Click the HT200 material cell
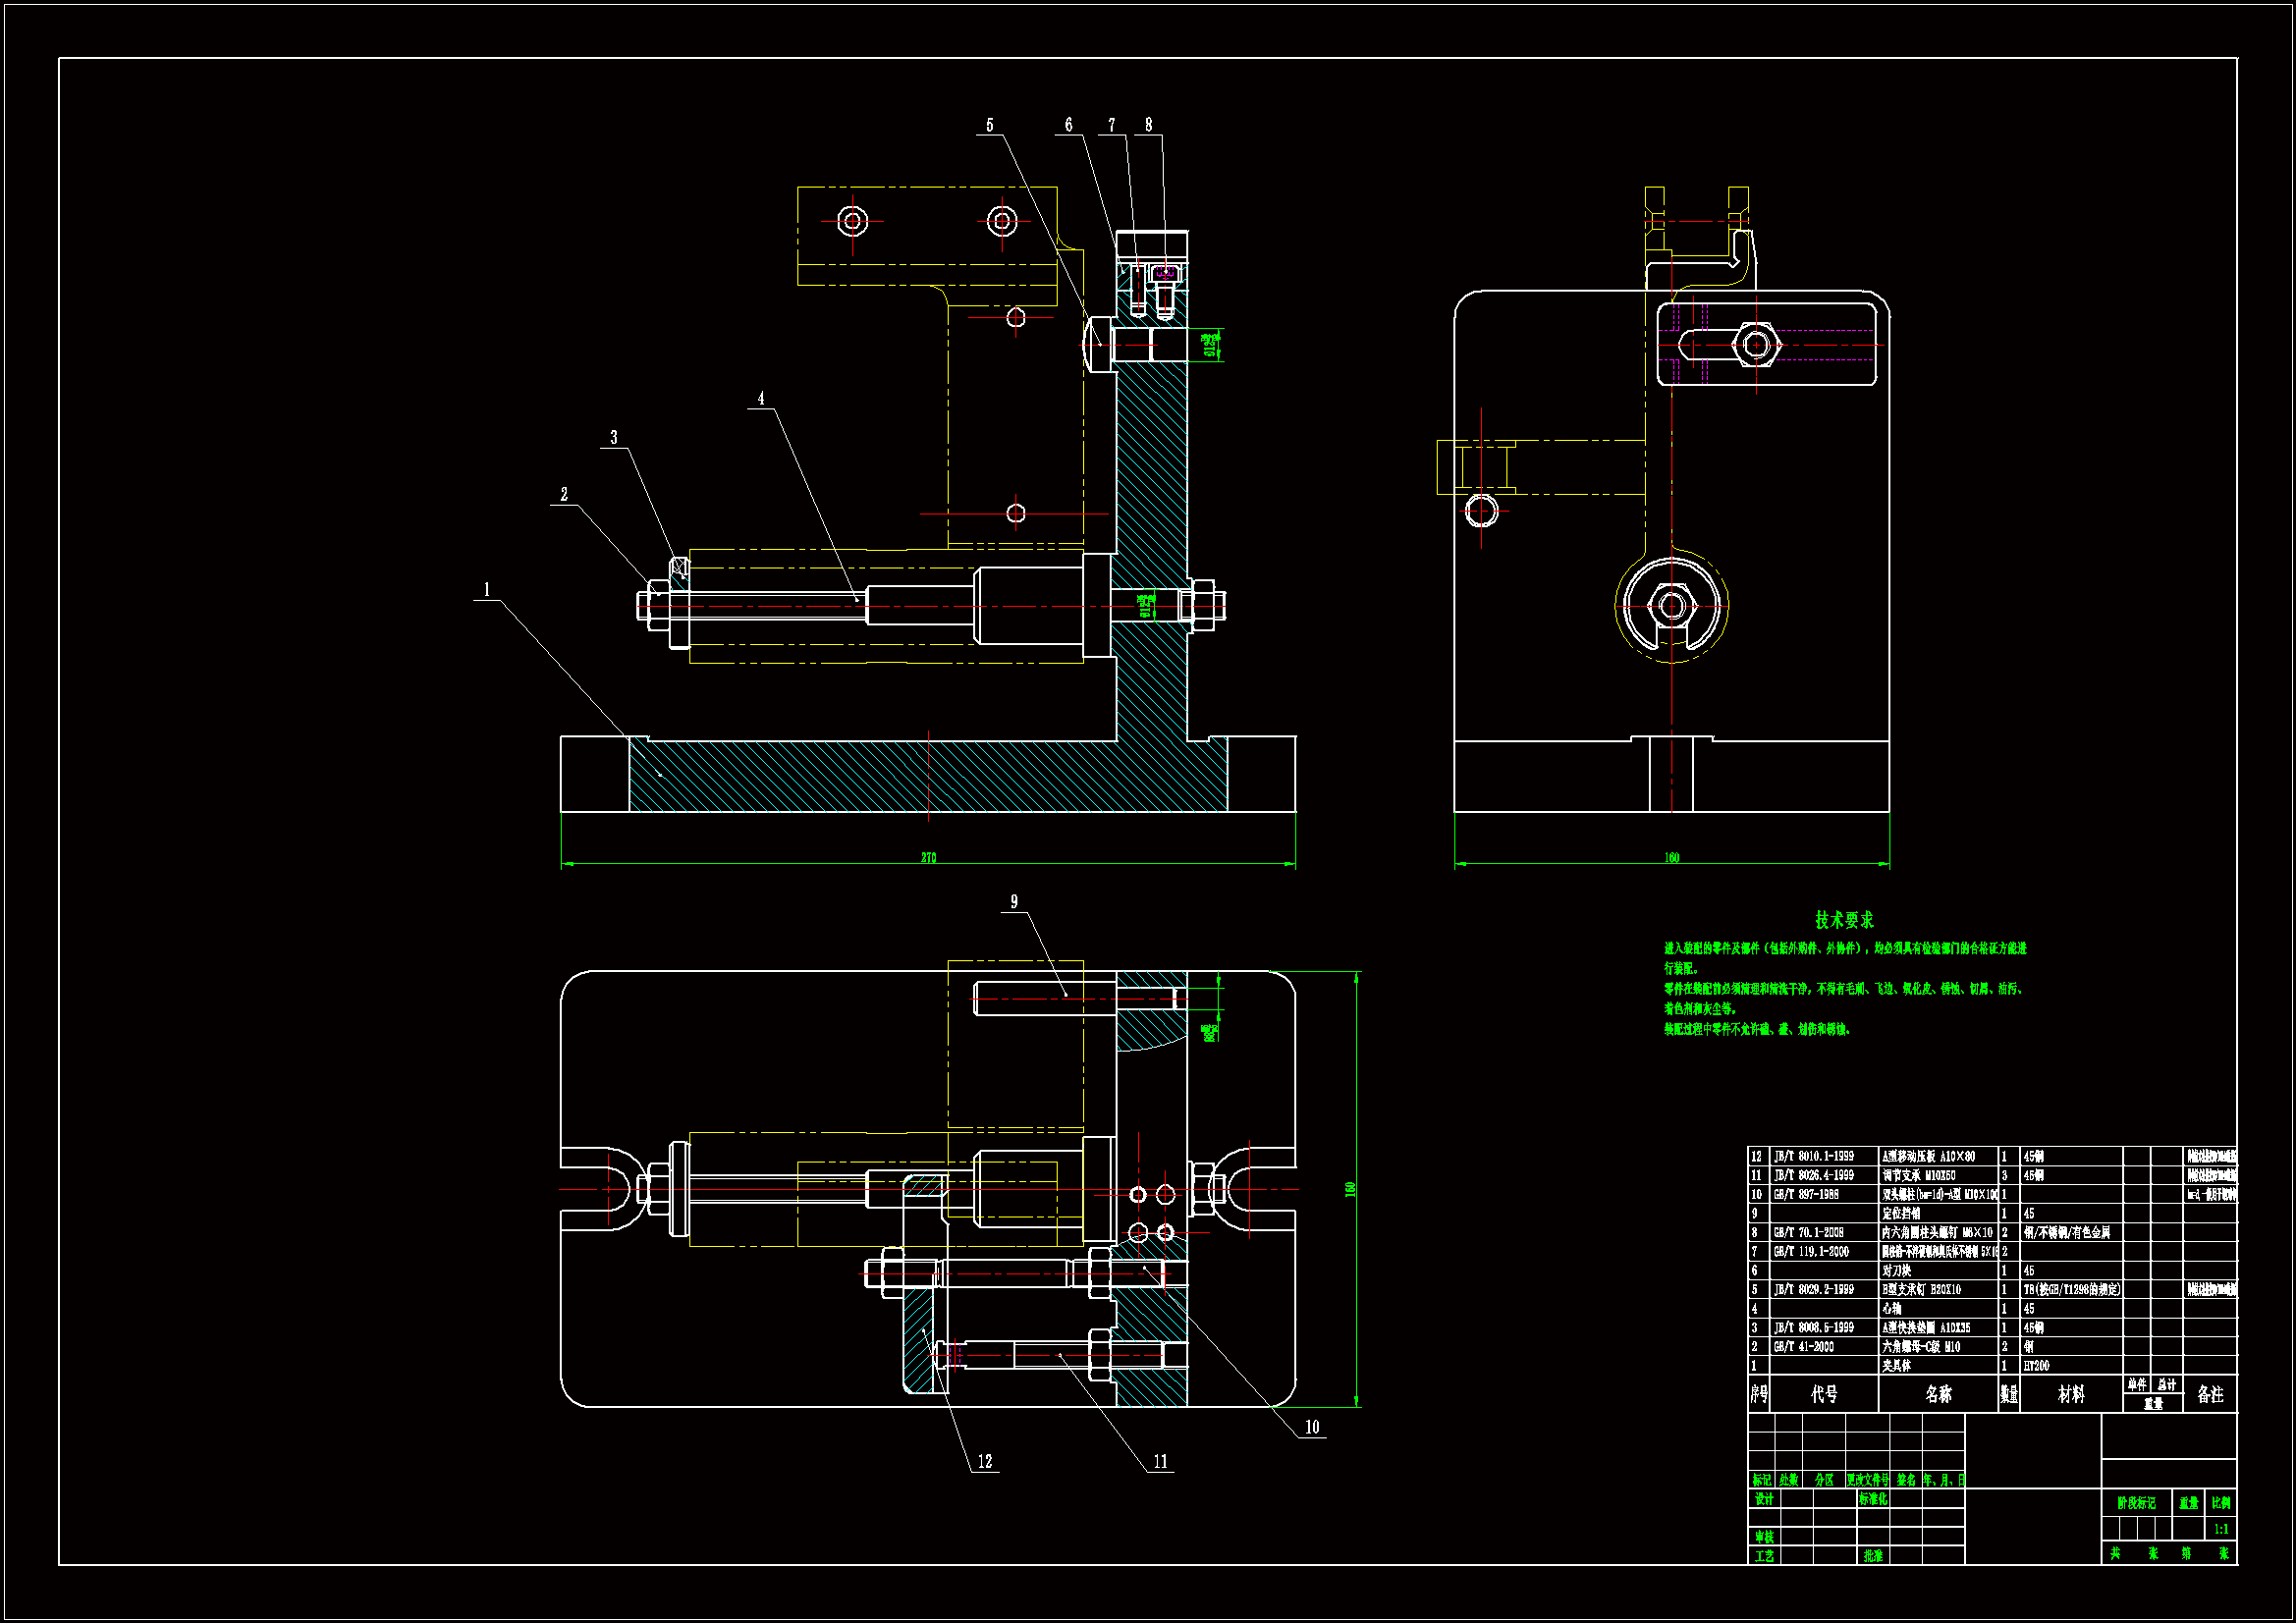The image size is (2296, 1623). (2036, 1366)
